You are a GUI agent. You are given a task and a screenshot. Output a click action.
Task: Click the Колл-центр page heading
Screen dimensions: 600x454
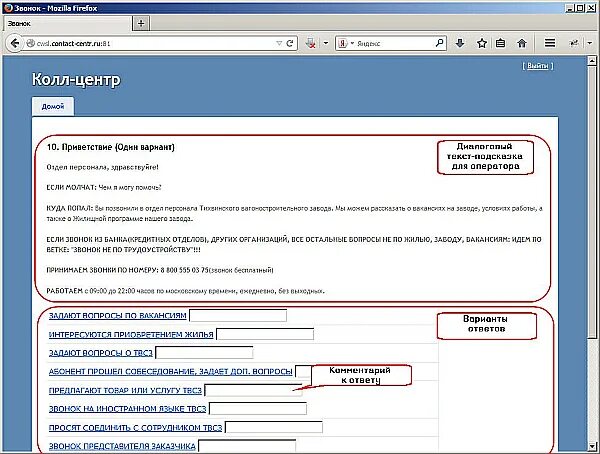pyautogui.click(x=76, y=79)
